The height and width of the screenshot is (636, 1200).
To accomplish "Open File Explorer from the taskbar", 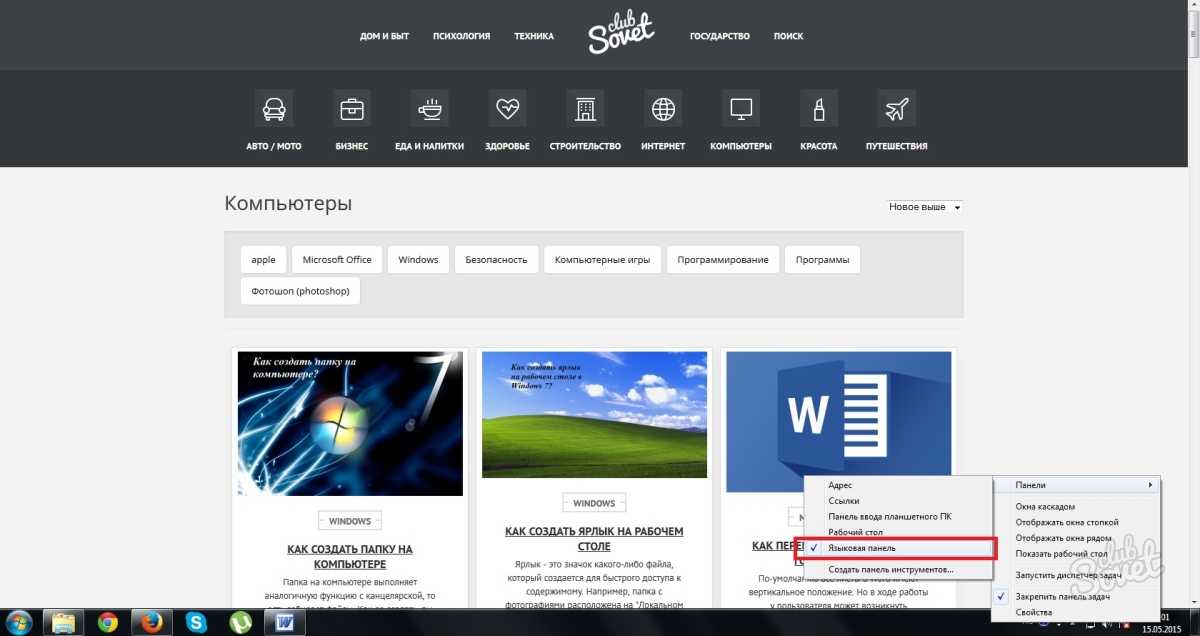I will (63, 623).
